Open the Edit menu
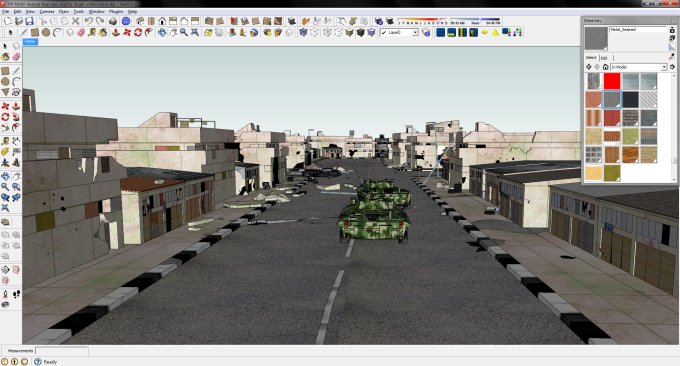Viewport: 680px width, 366px height. point(17,12)
